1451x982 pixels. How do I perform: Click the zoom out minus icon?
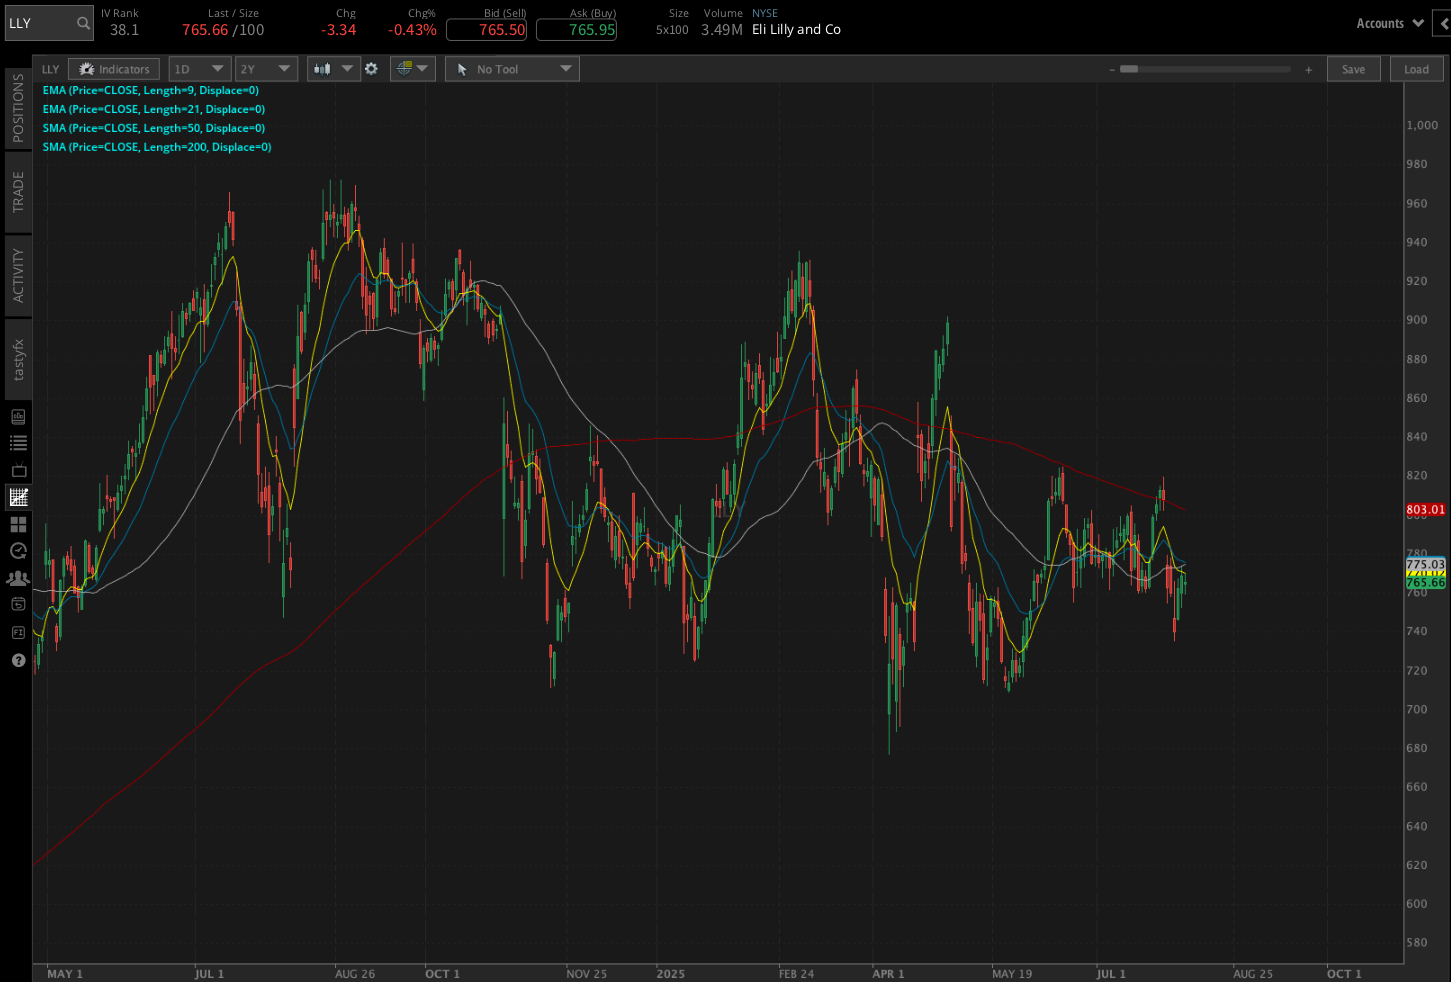(1112, 70)
